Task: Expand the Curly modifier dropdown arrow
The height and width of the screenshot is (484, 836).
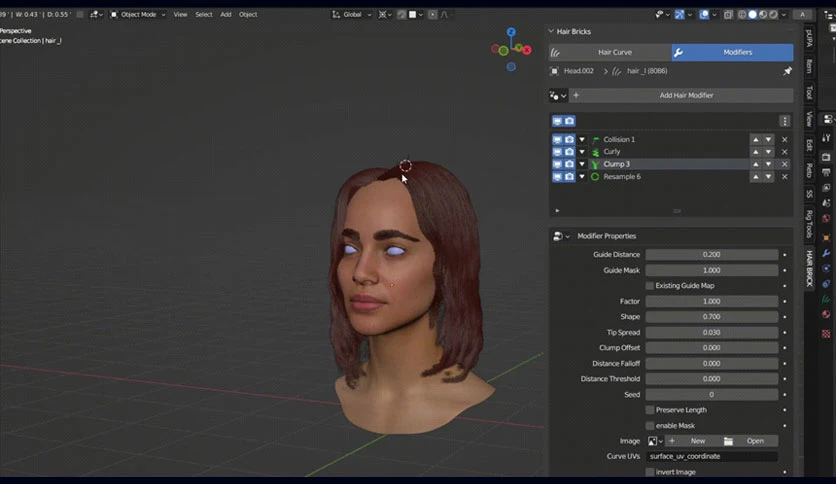Action: pyautogui.click(x=582, y=152)
